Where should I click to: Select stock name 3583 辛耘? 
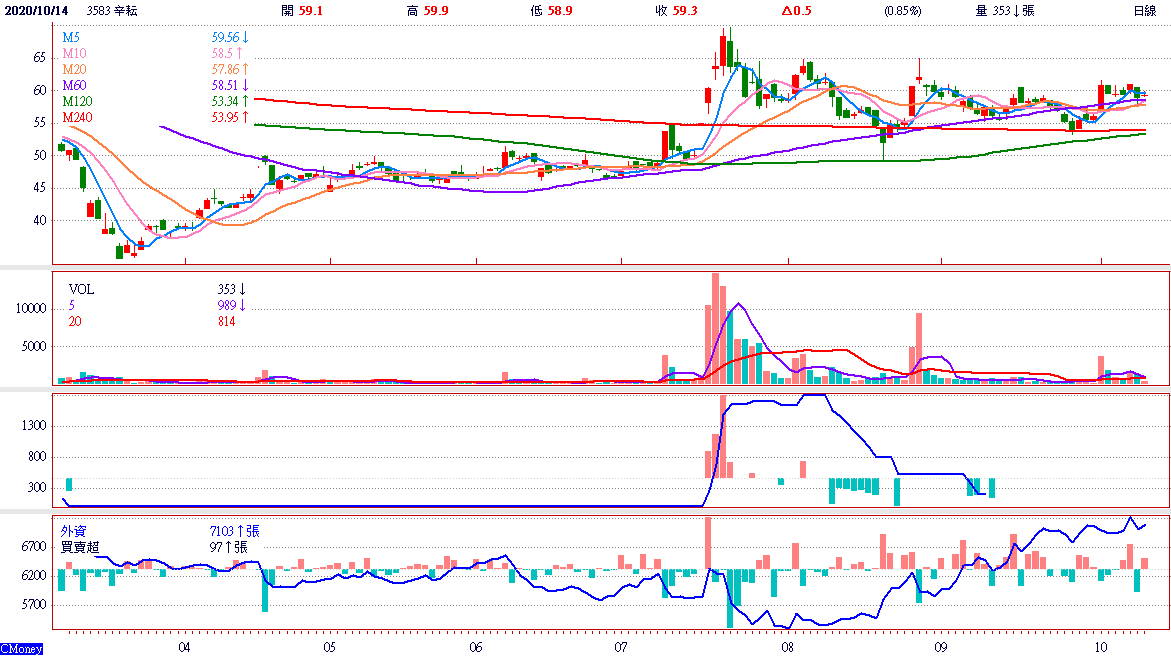tap(112, 11)
